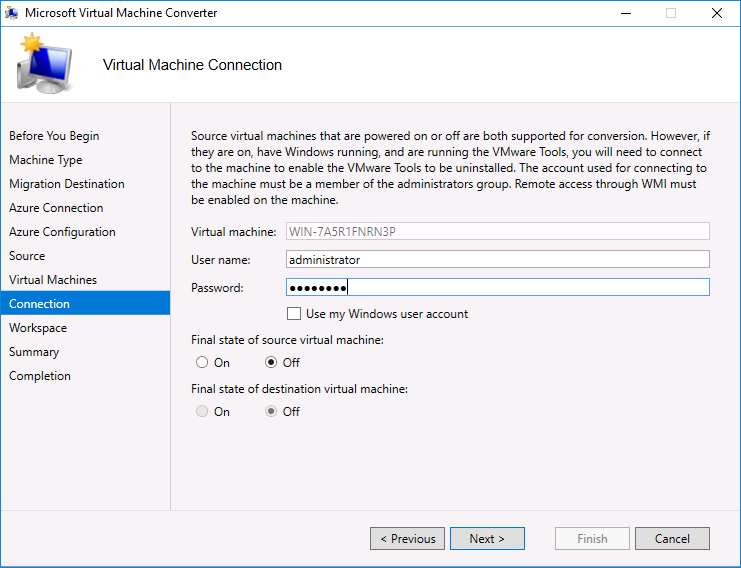This screenshot has height=568, width=741.
Task: Click into the Password field
Action: 498,287
